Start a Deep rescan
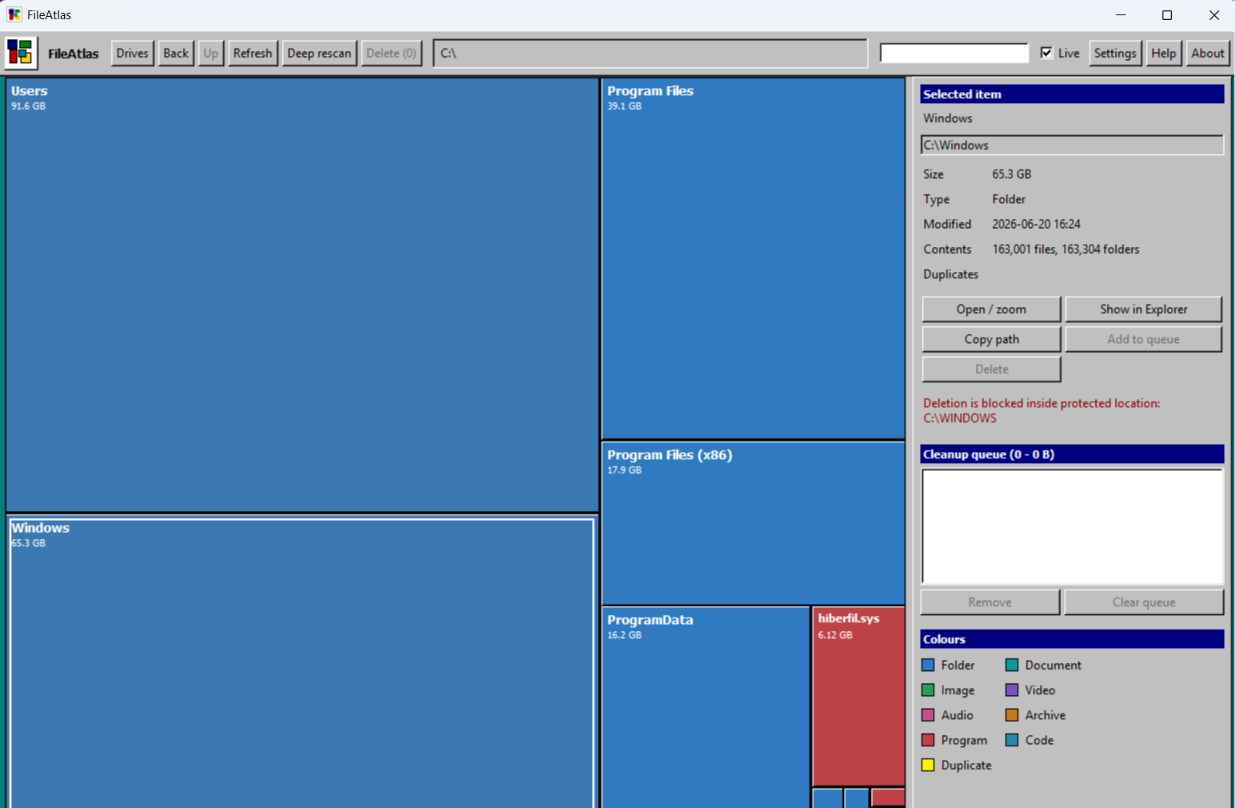The width and height of the screenshot is (1235, 808). coord(319,53)
